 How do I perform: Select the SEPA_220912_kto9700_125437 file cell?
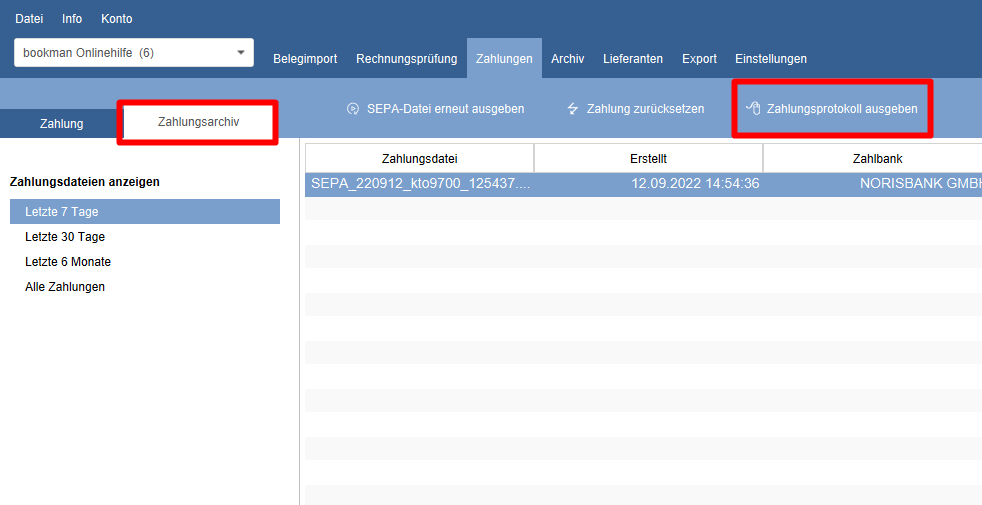click(x=420, y=184)
